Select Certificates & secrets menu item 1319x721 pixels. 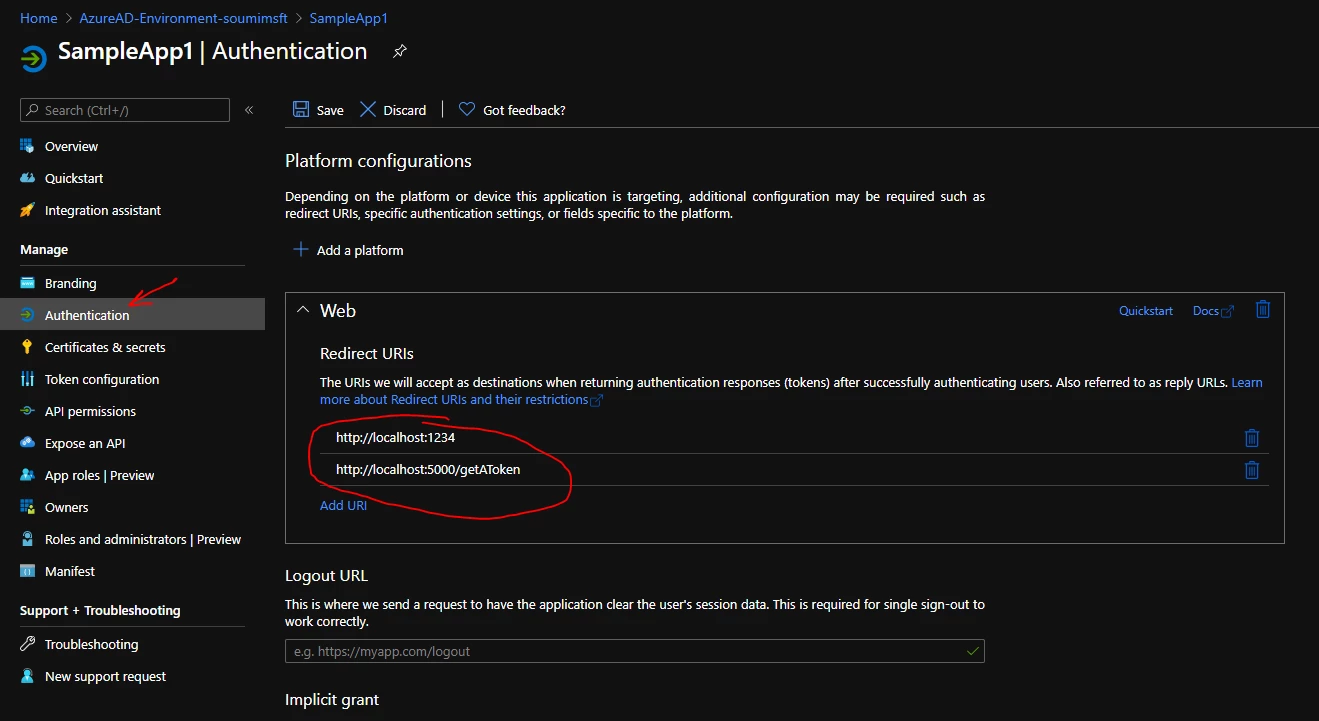(105, 347)
